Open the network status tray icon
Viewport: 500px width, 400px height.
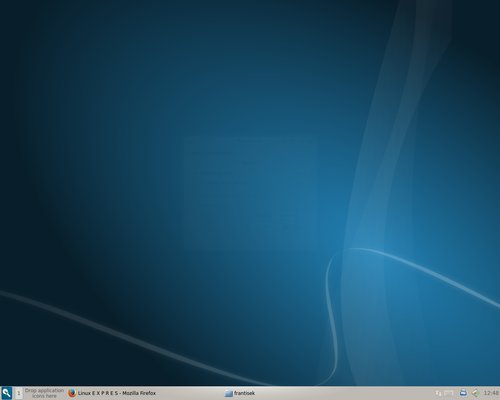(438, 393)
